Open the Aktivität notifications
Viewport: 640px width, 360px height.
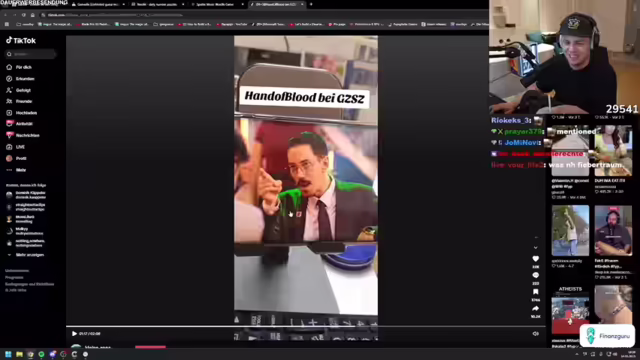click(20, 124)
